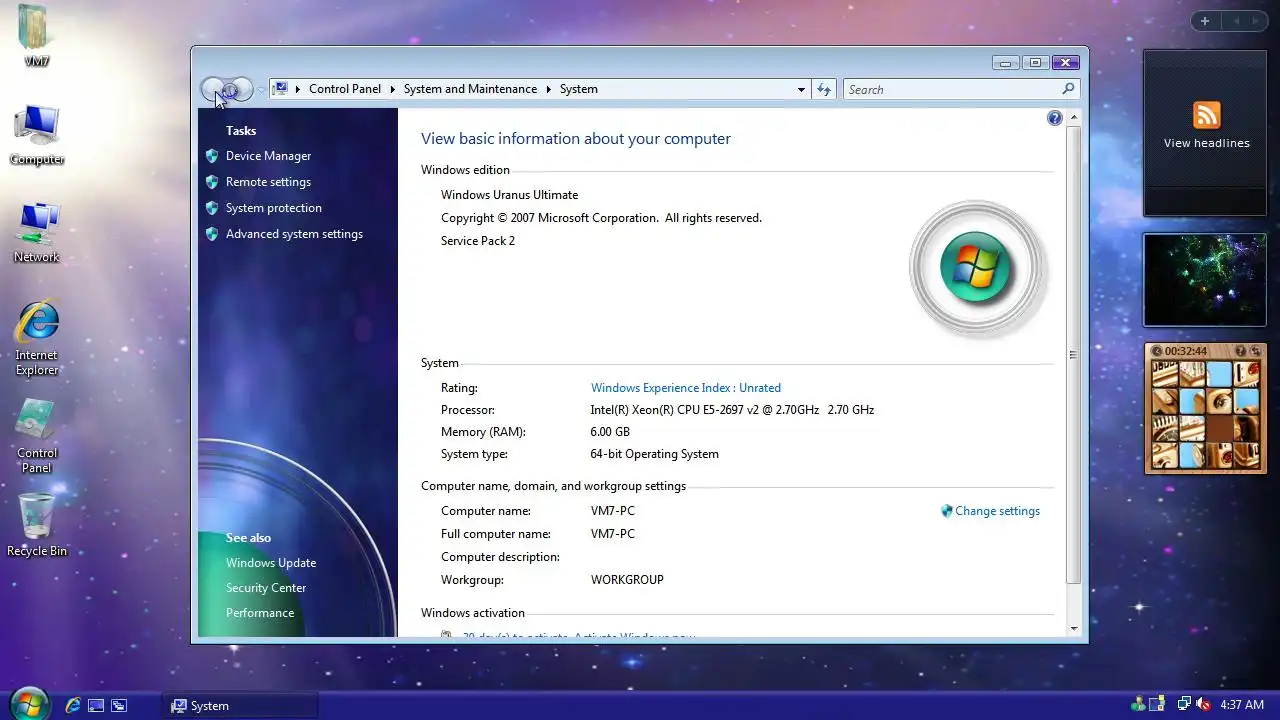Click the address bar location icon

click(281, 89)
